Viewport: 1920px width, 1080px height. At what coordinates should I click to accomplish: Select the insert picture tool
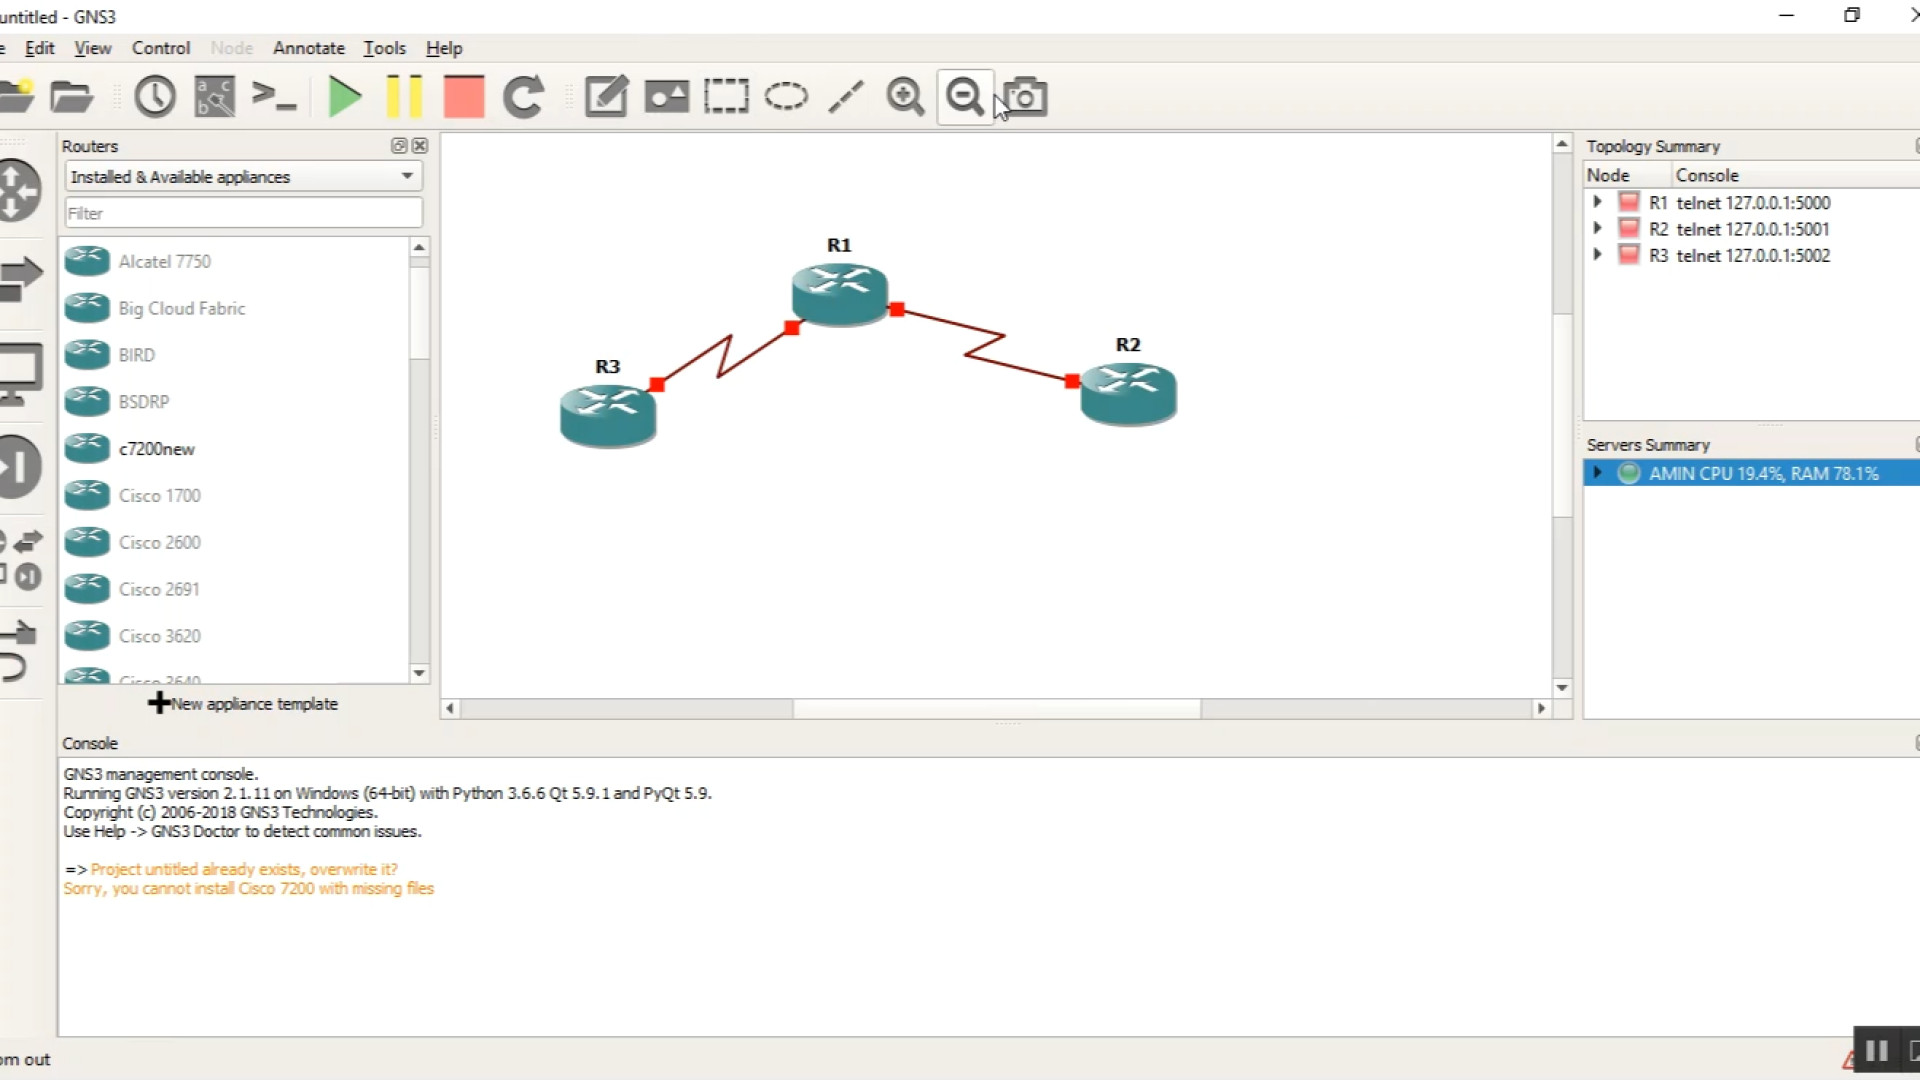[666, 97]
